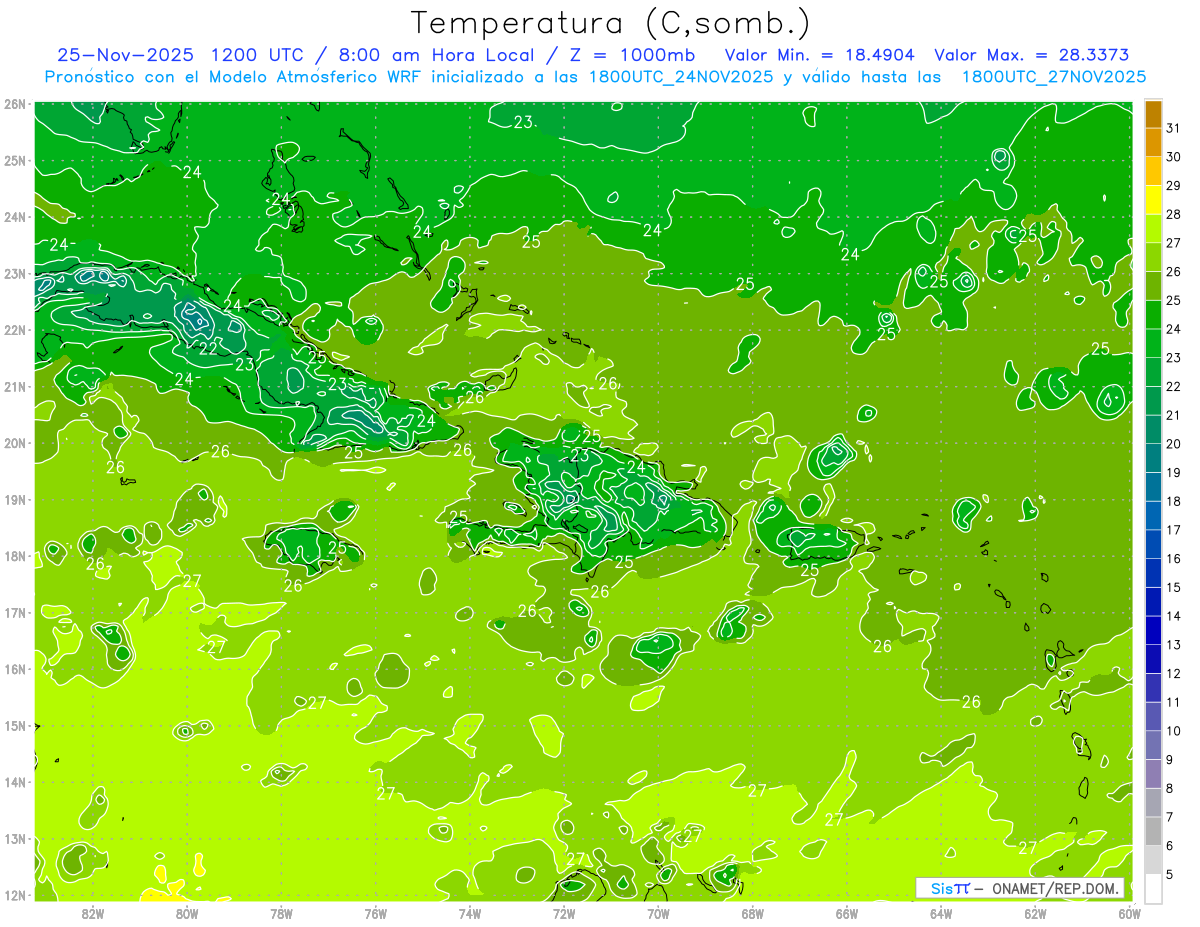Click the colorbar label "31"
Image resolution: width=1200 pixels, height=927 pixels.
pos(1173,129)
